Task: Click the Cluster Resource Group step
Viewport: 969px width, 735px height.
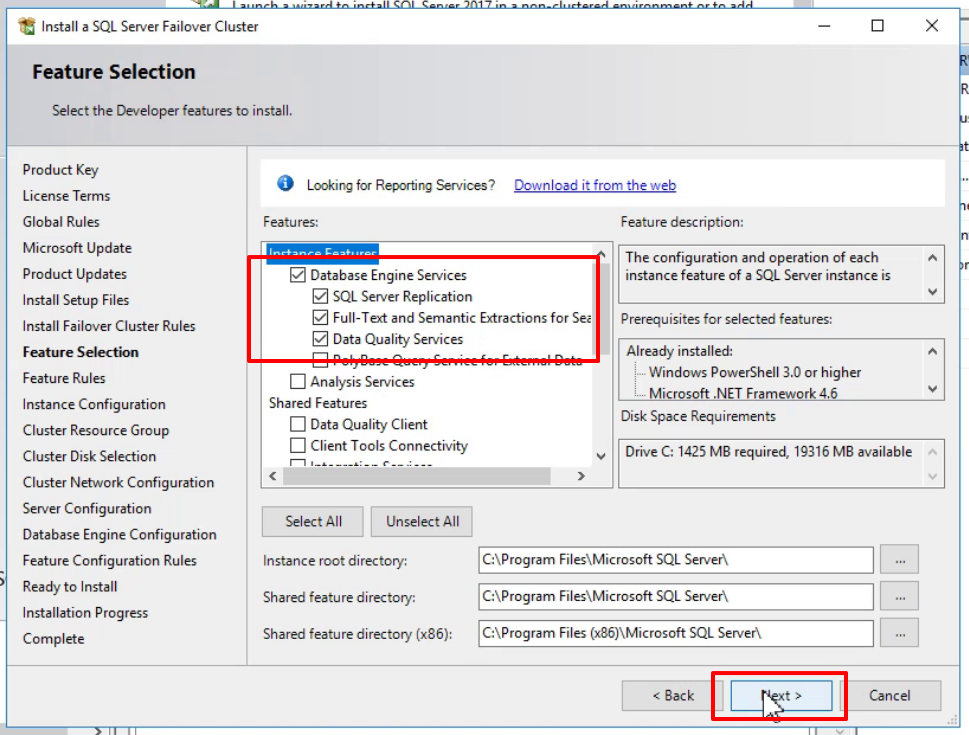Action: 96,430
